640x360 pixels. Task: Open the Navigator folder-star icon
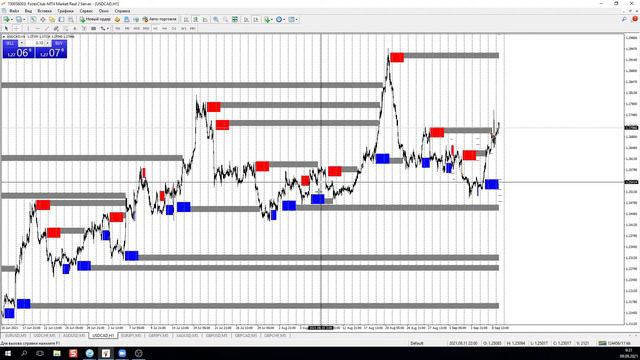52,19
